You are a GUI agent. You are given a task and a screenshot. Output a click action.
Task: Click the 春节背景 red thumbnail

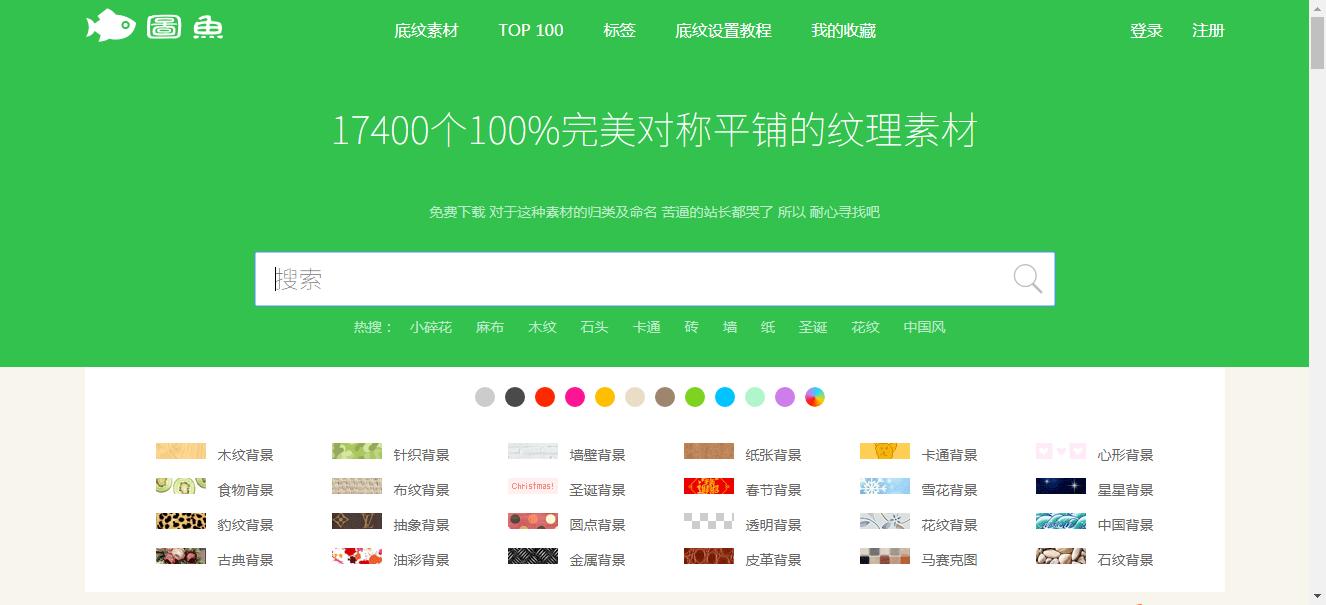click(x=708, y=486)
